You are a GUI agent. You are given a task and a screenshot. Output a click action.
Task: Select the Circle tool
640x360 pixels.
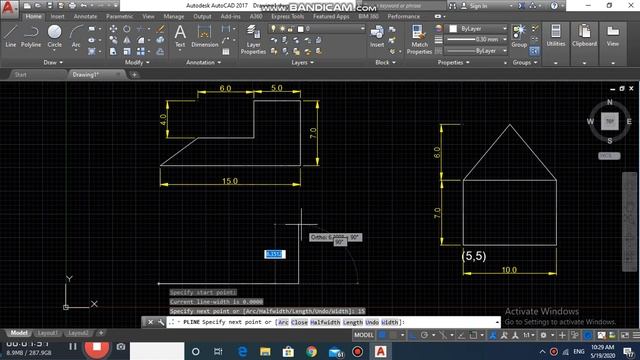(54, 36)
